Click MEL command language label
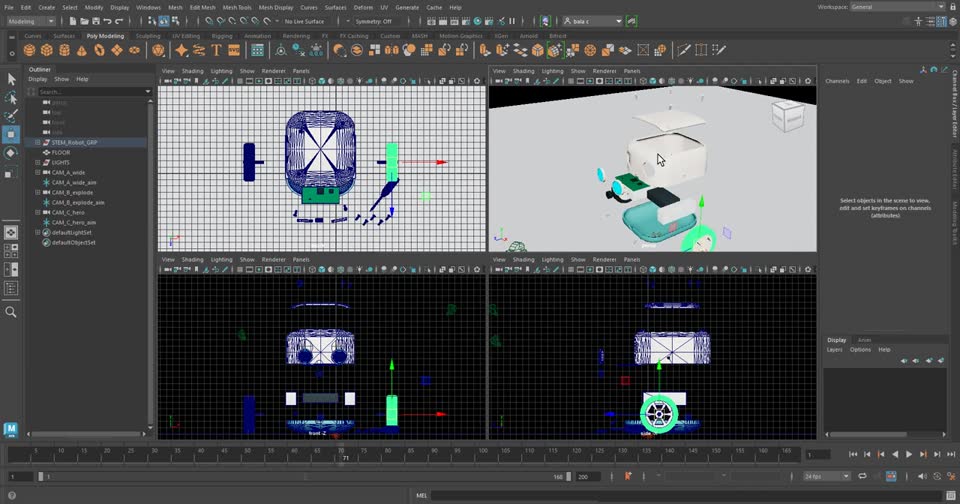This screenshot has width=960, height=504. 422,495
